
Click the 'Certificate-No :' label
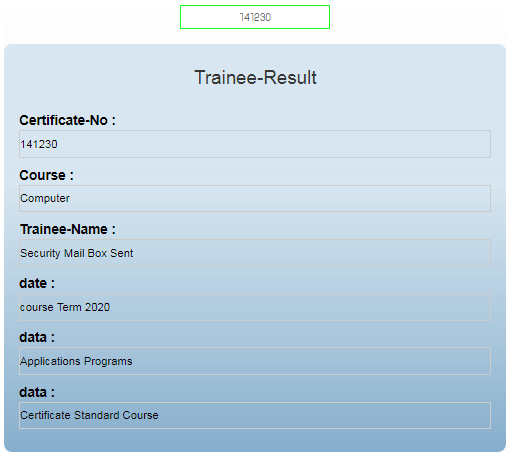tap(67, 120)
